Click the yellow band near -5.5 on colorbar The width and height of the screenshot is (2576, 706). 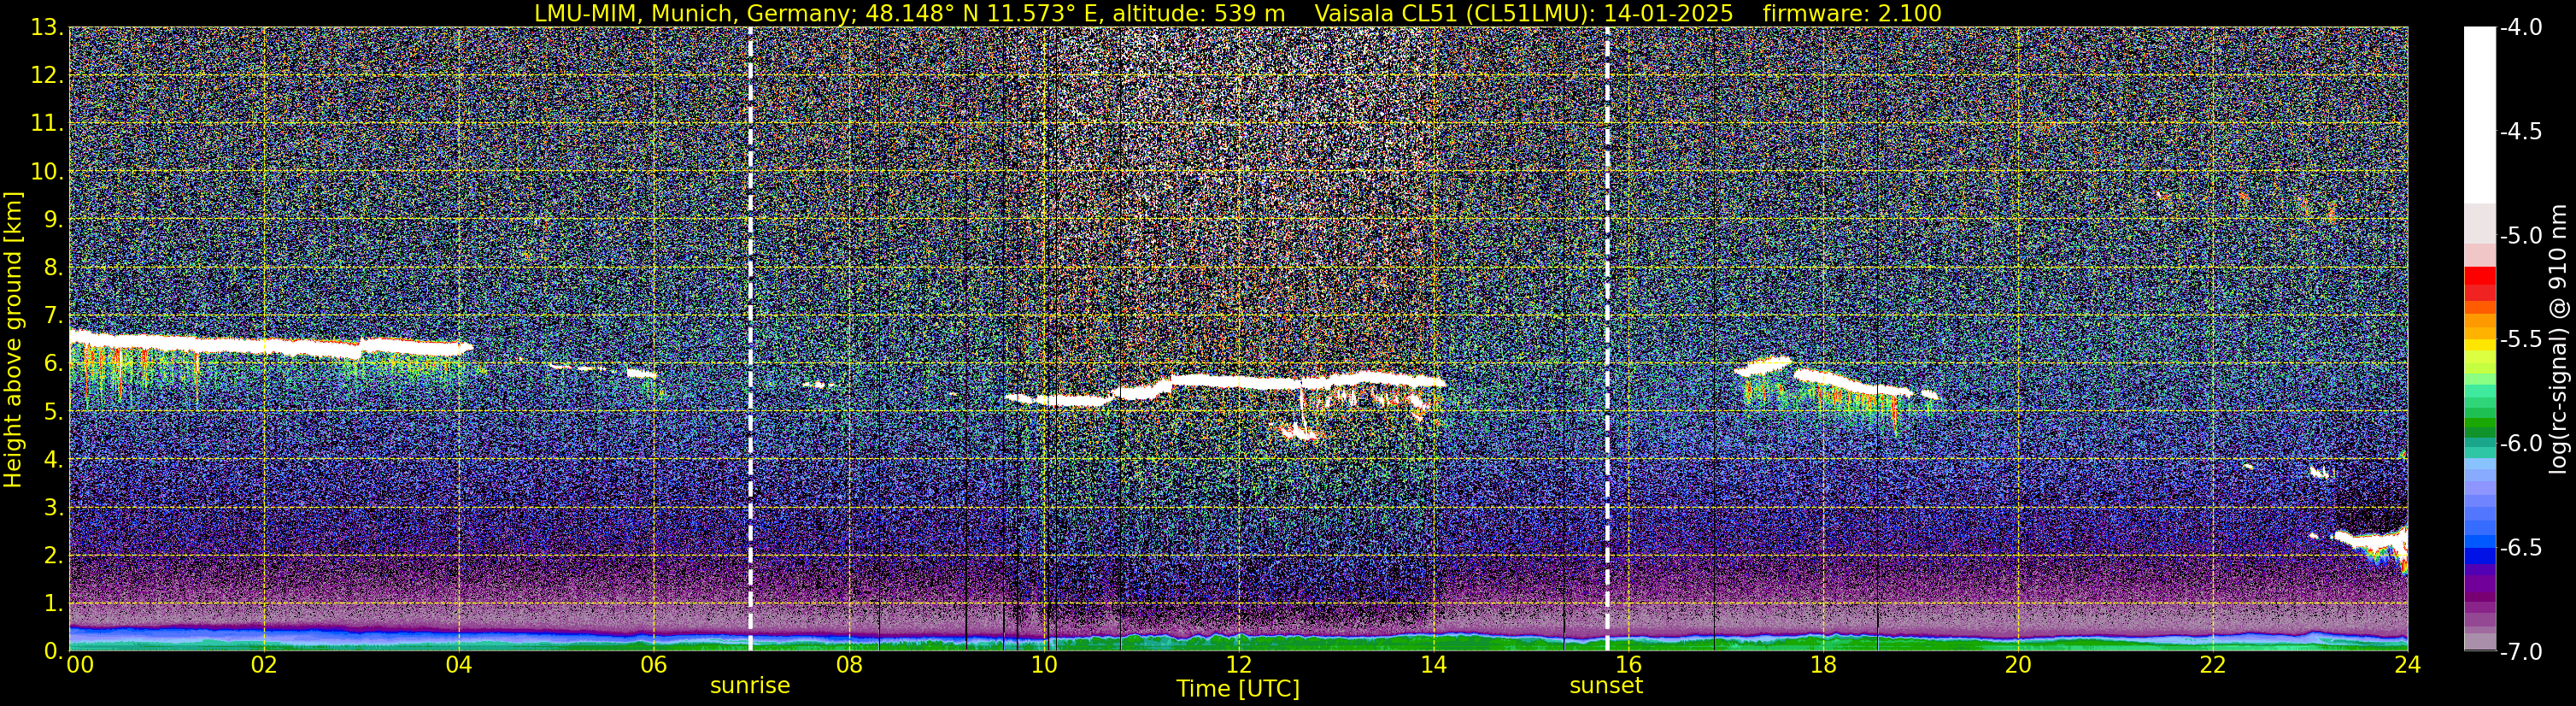coord(2479,346)
